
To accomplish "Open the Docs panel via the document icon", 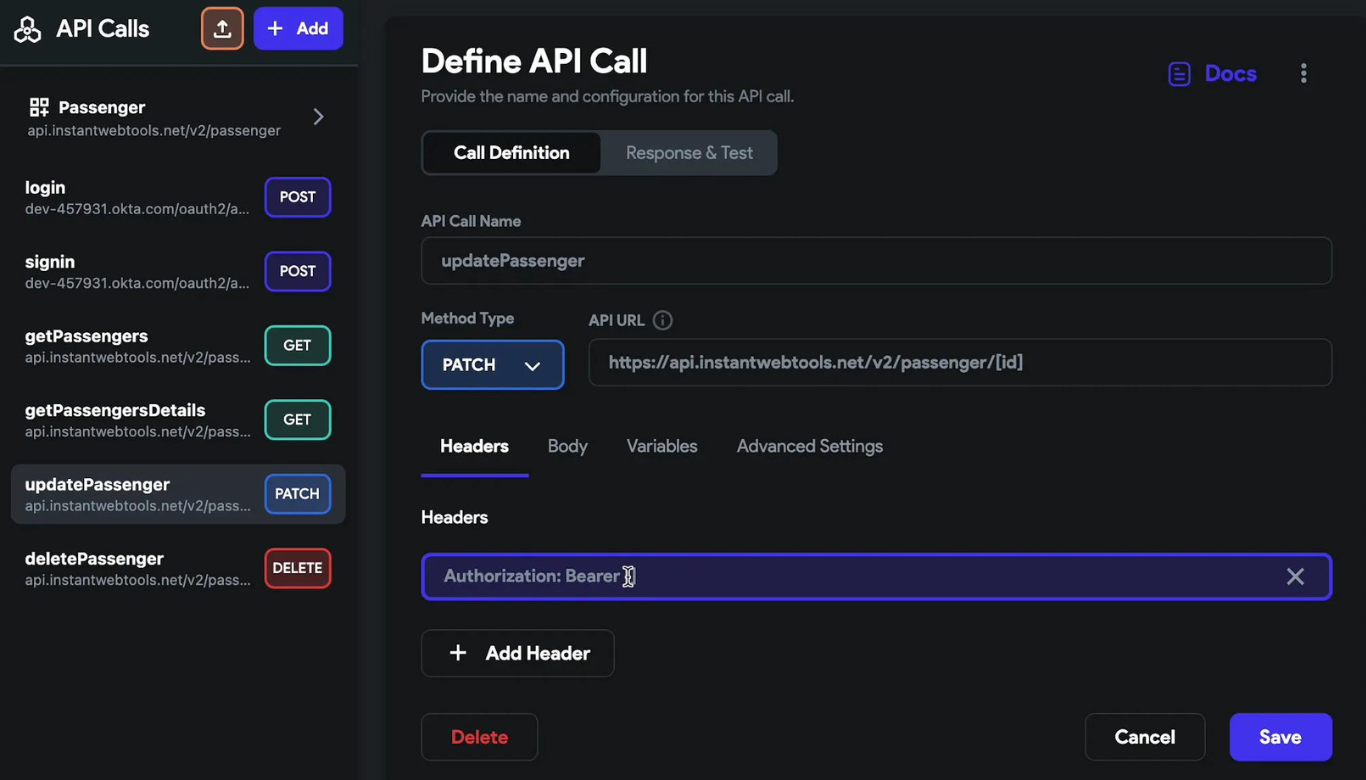I will pyautogui.click(x=1178, y=73).
